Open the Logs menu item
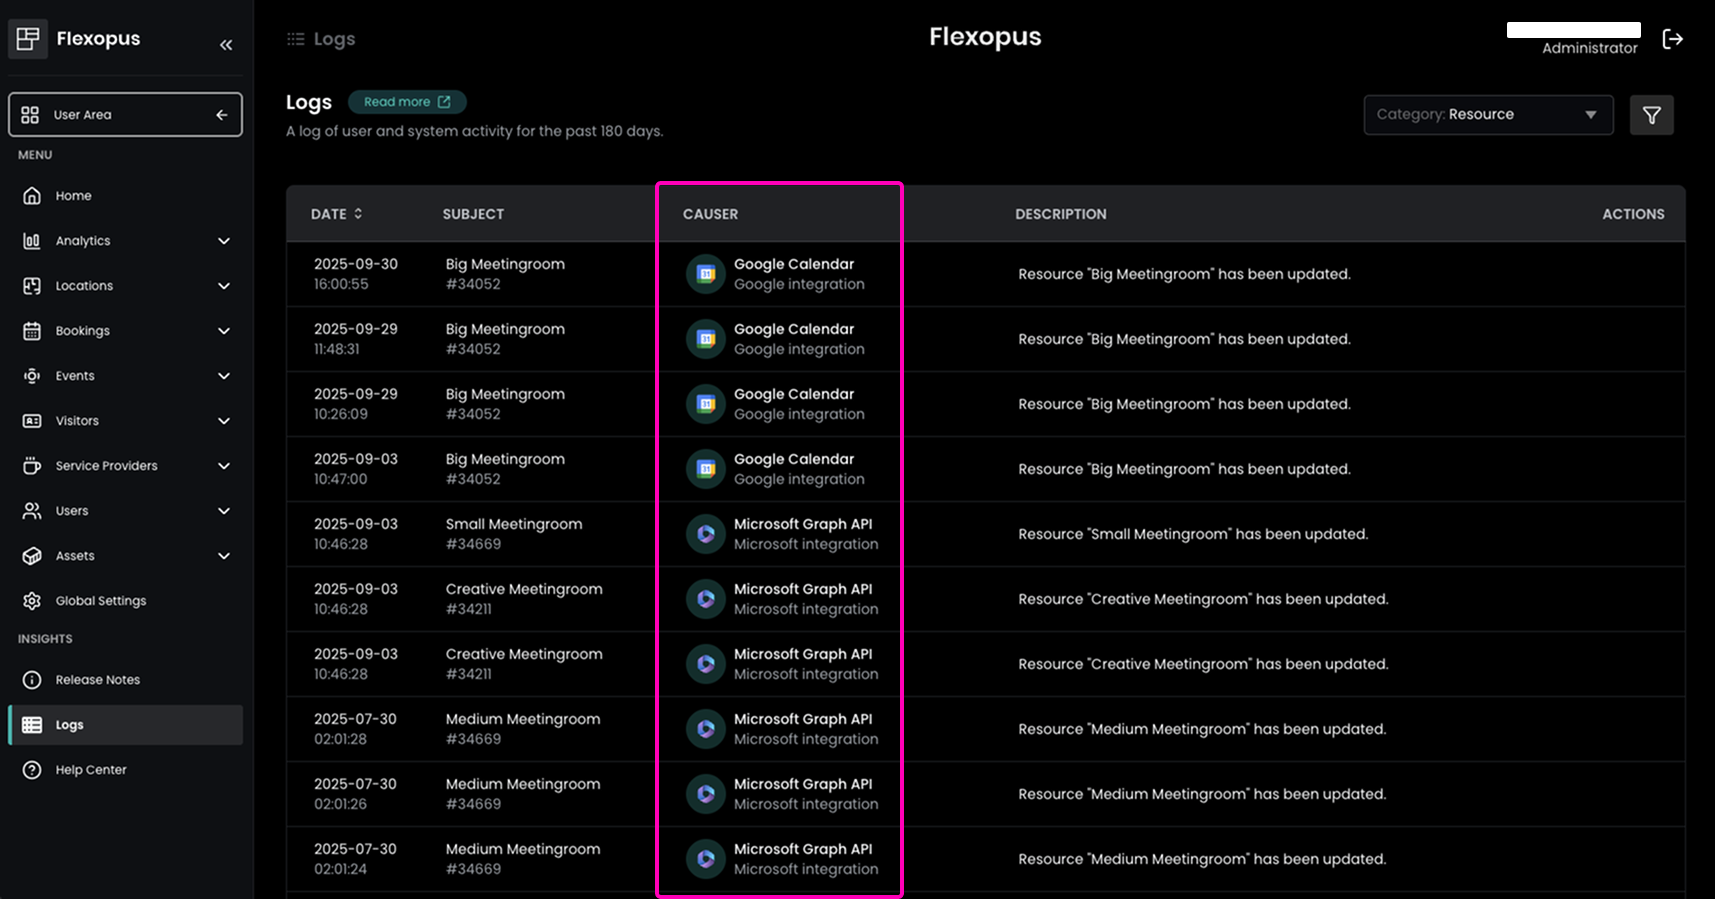The image size is (1715, 899). (x=70, y=725)
